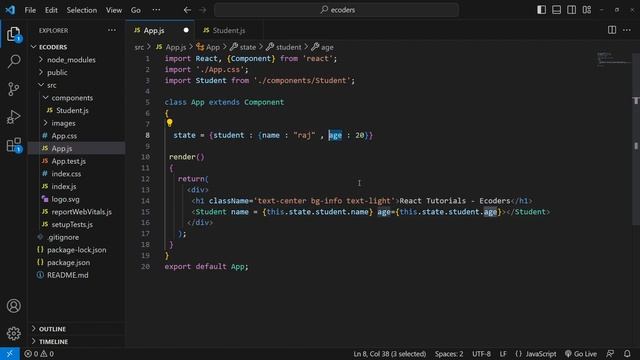Open the Manage gear icon
The width and height of the screenshot is (640, 360).
[x=13, y=333]
